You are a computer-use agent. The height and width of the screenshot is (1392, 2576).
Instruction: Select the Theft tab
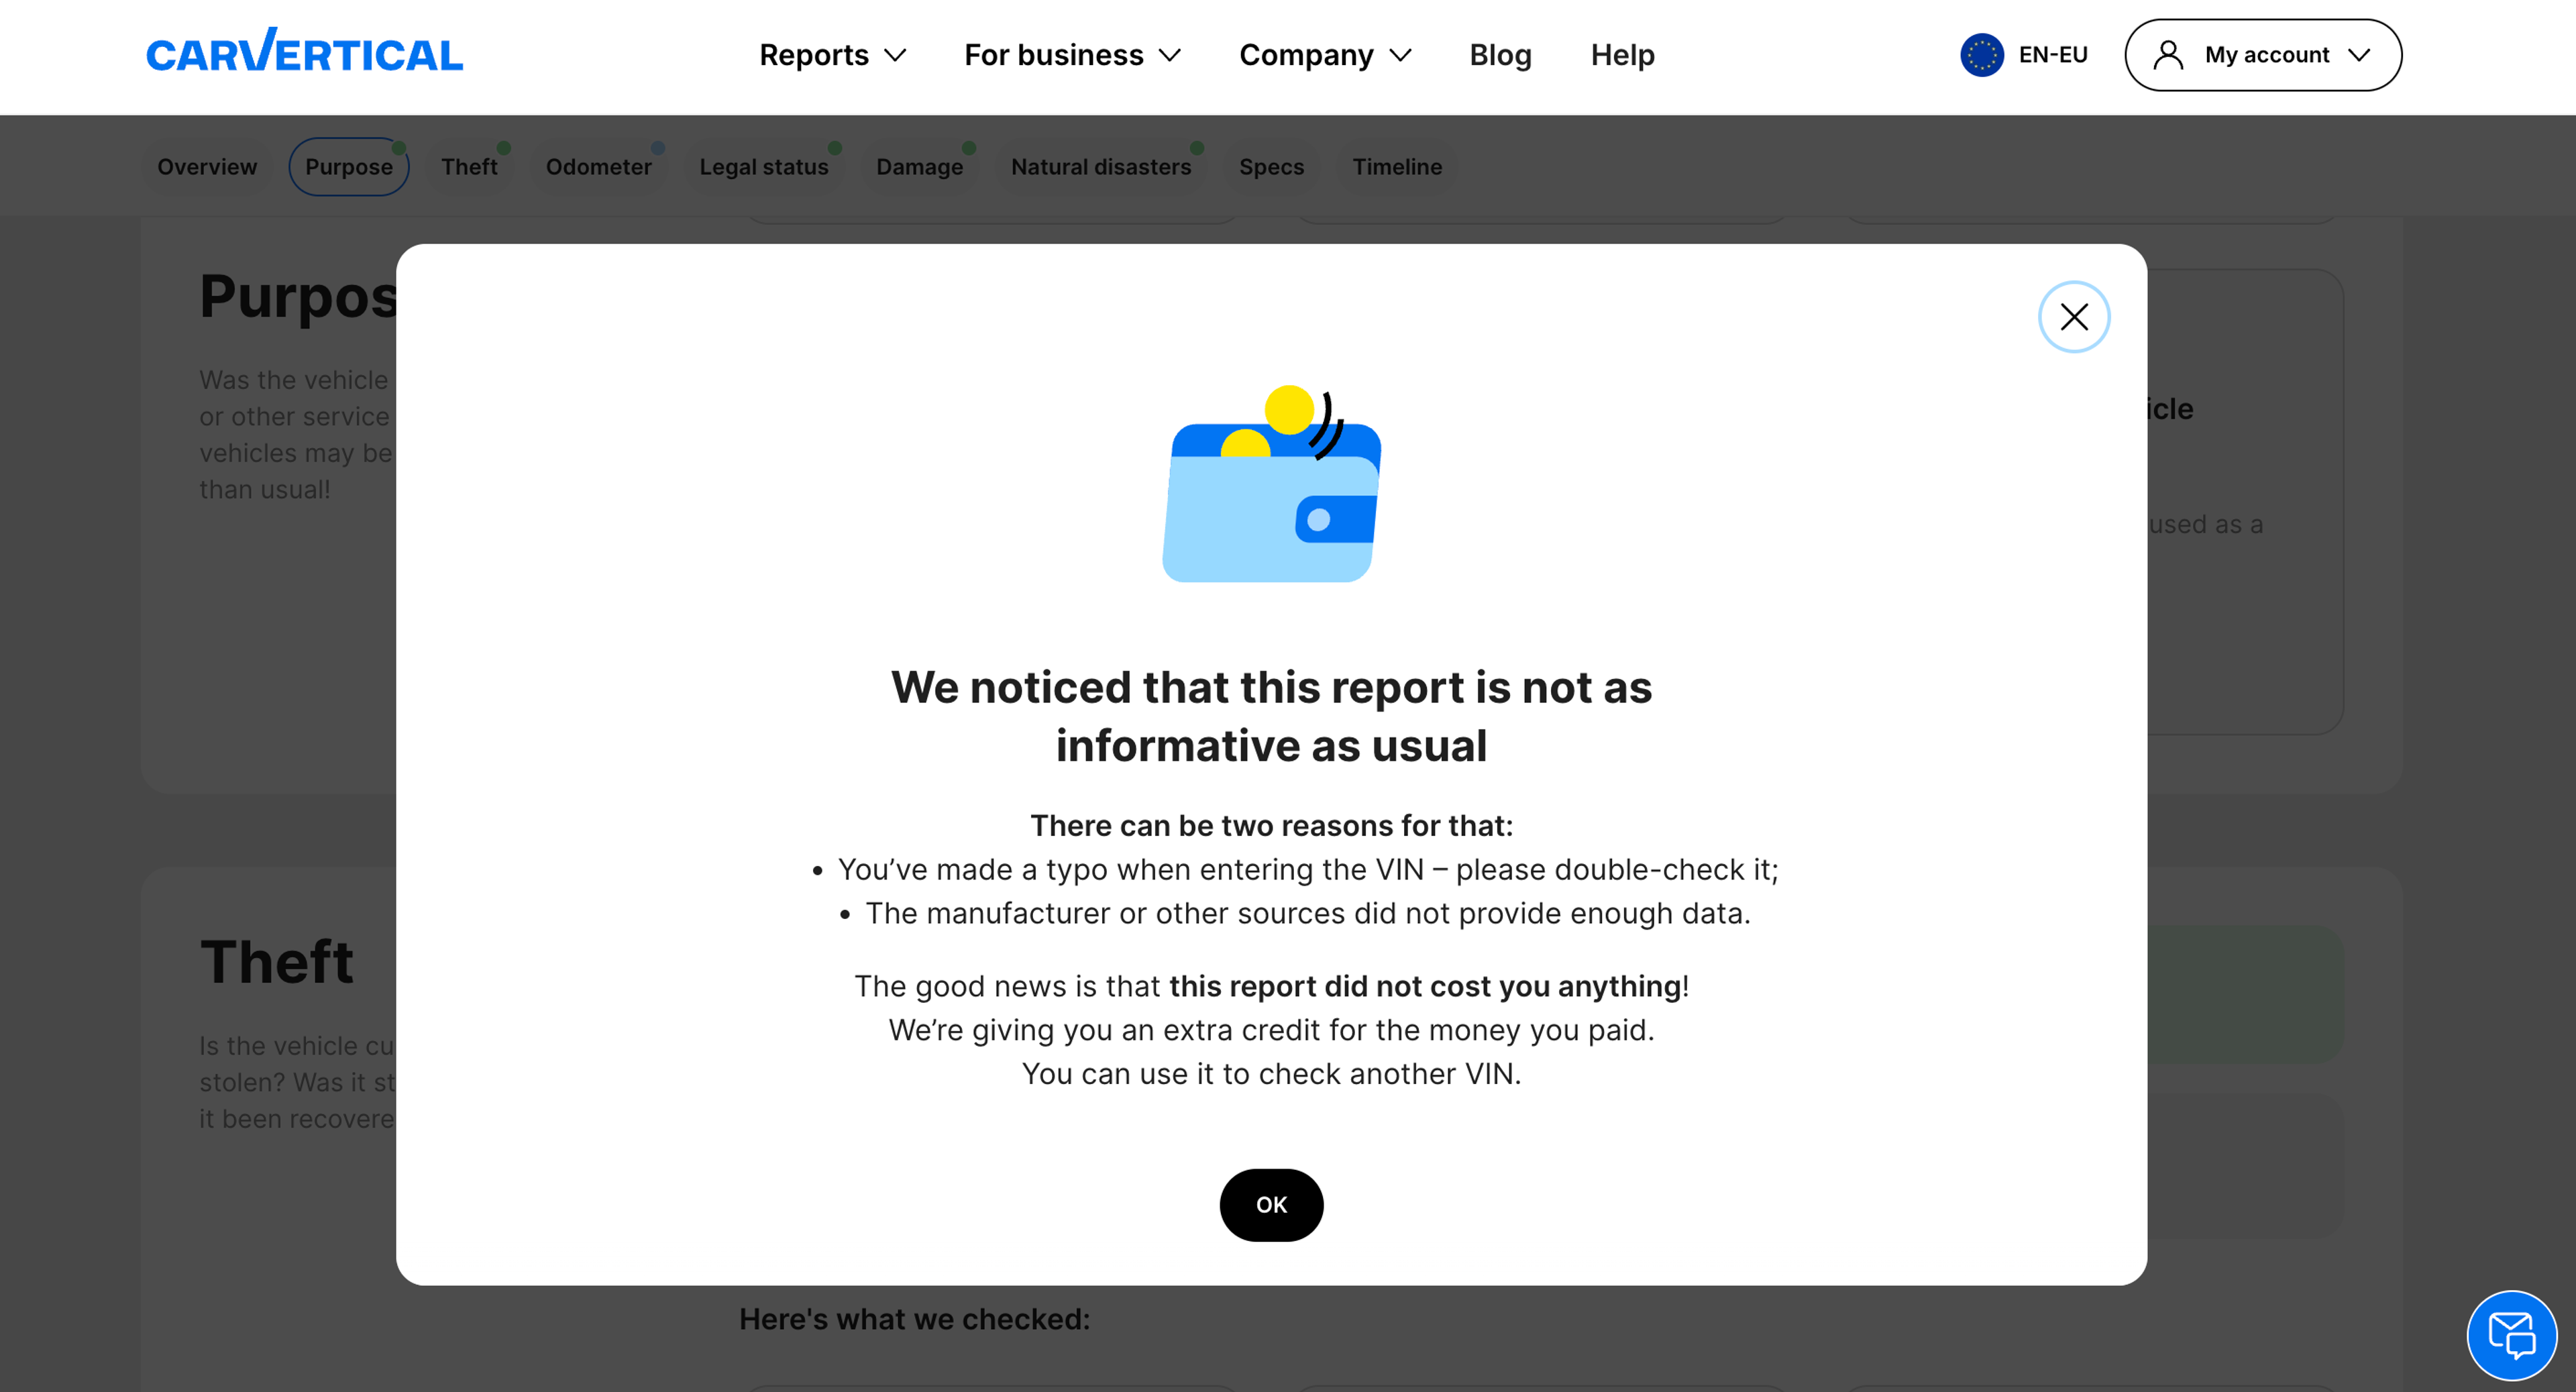469,167
